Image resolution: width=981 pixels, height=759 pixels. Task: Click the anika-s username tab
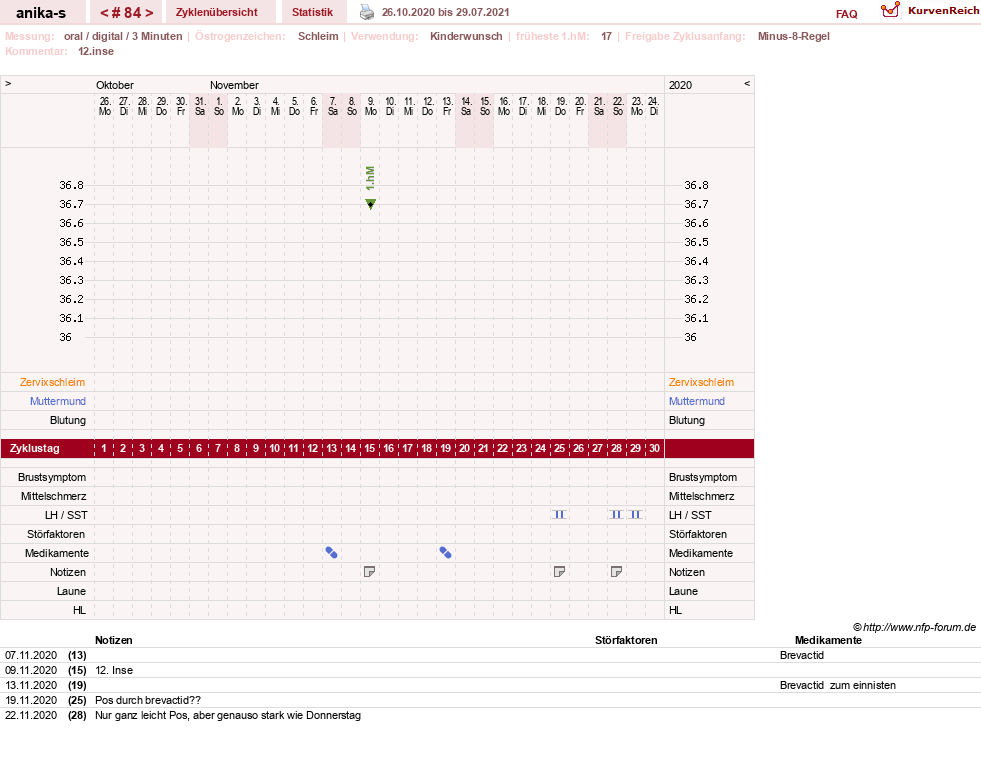coord(41,12)
